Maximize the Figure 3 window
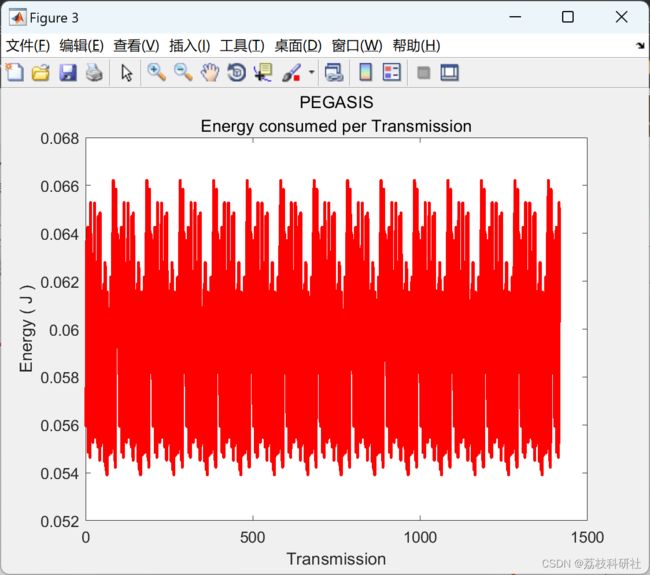Image resolution: width=650 pixels, height=575 pixels. click(x=568, y=17)
